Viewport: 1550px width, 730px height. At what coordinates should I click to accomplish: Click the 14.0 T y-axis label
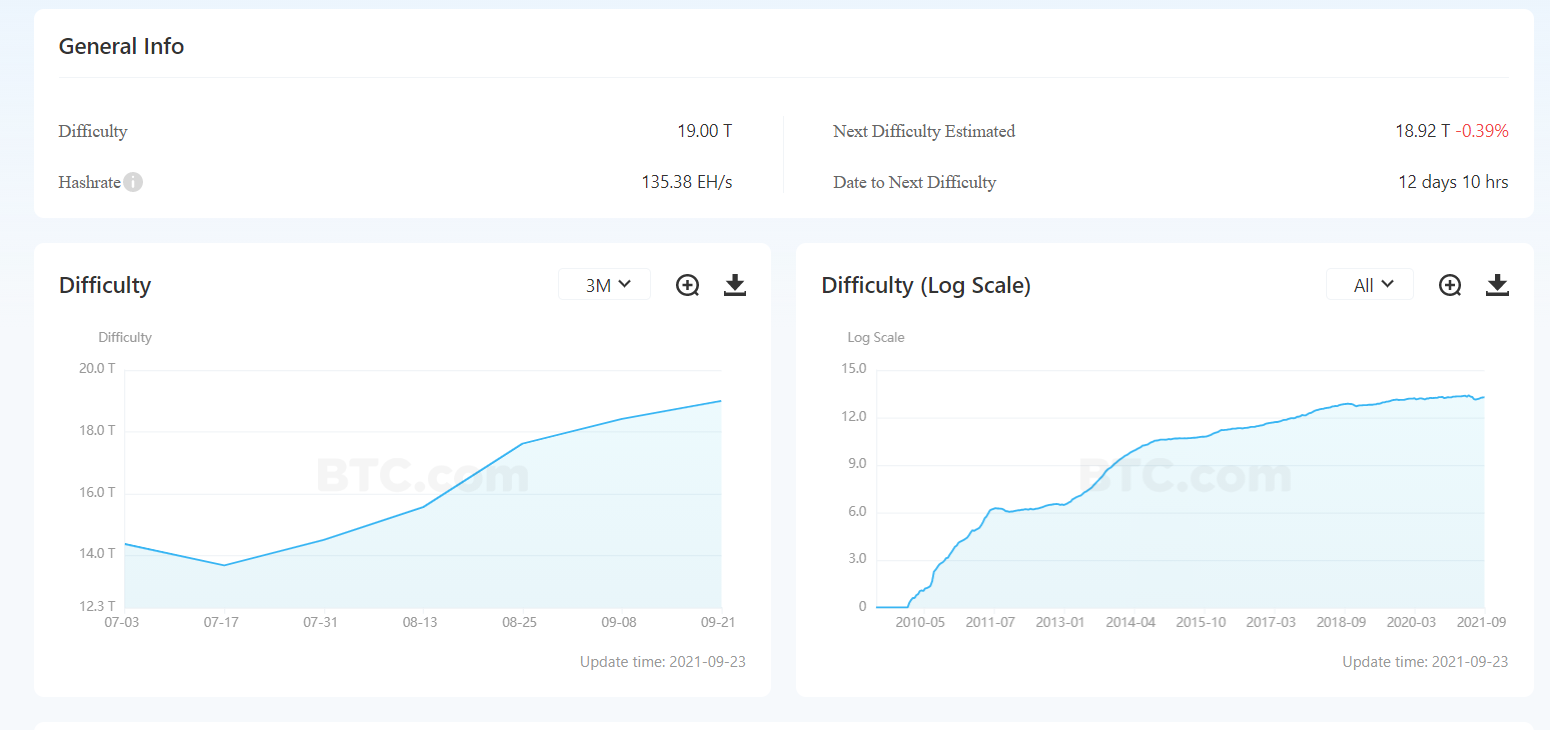coord(97,553)
